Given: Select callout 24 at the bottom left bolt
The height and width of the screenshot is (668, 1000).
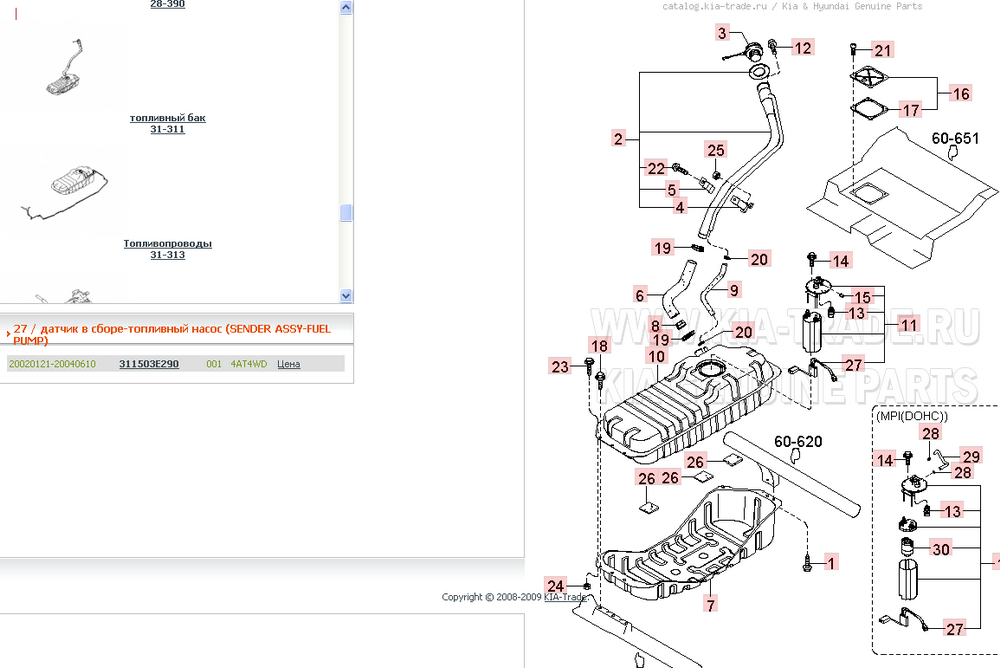Looking at the screenshot, I should (556, 585).
